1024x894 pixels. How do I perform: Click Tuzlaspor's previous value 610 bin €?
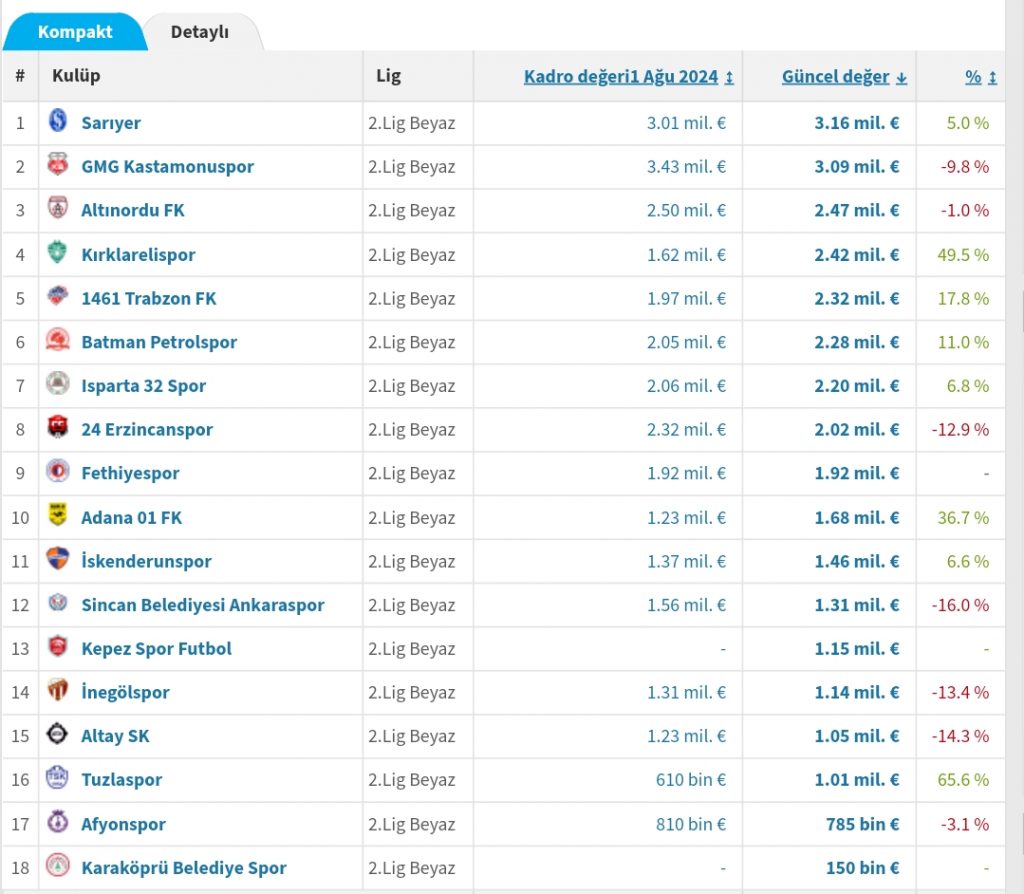tap(690, 780)
